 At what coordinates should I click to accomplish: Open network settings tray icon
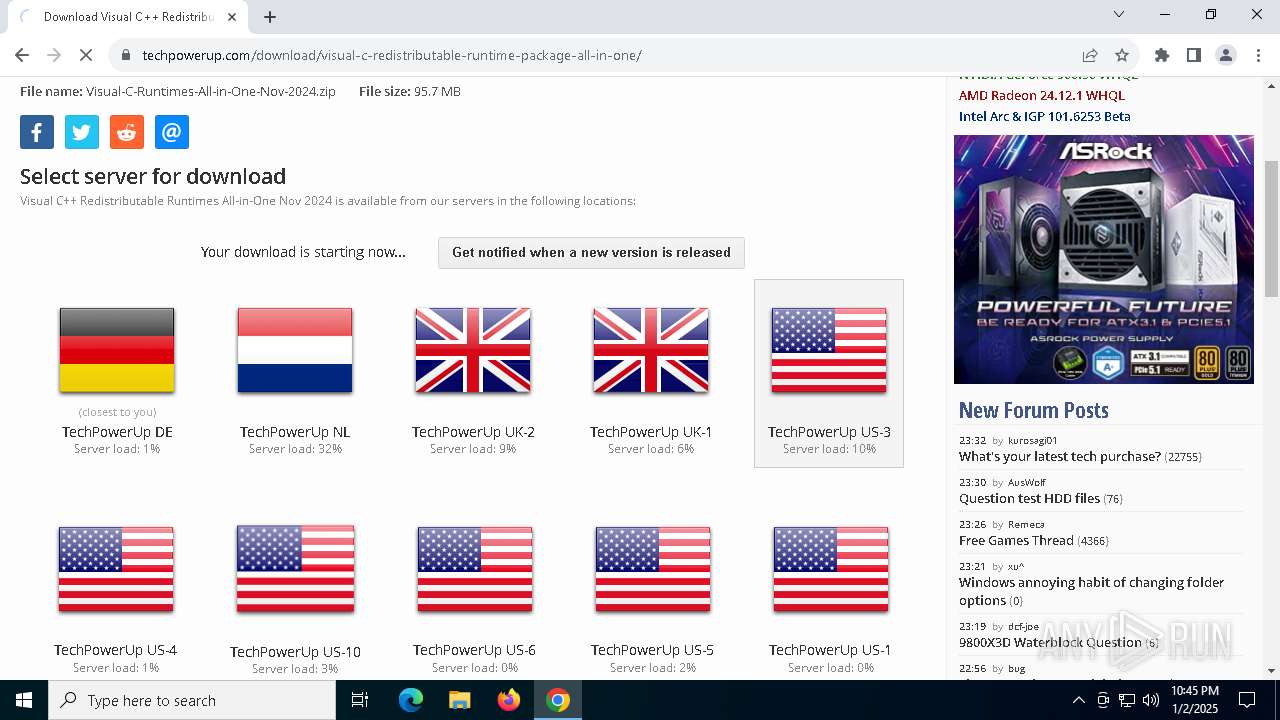[x=1127, y=700]
